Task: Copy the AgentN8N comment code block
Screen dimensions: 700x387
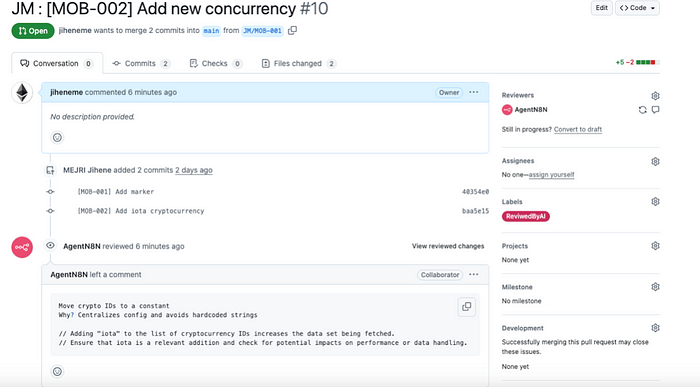Action: point(467,307)
